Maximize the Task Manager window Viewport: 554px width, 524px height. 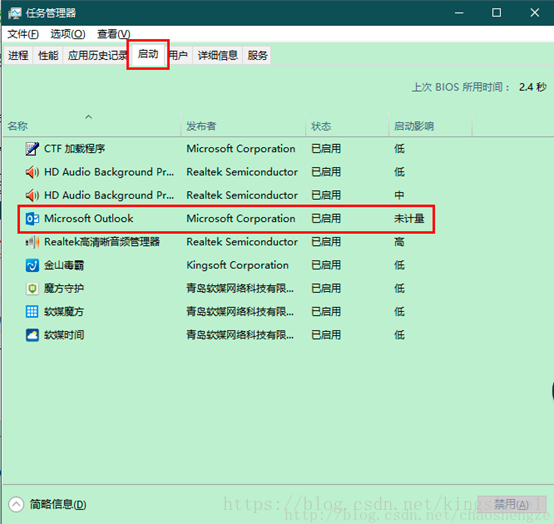[x=496, y=13]
